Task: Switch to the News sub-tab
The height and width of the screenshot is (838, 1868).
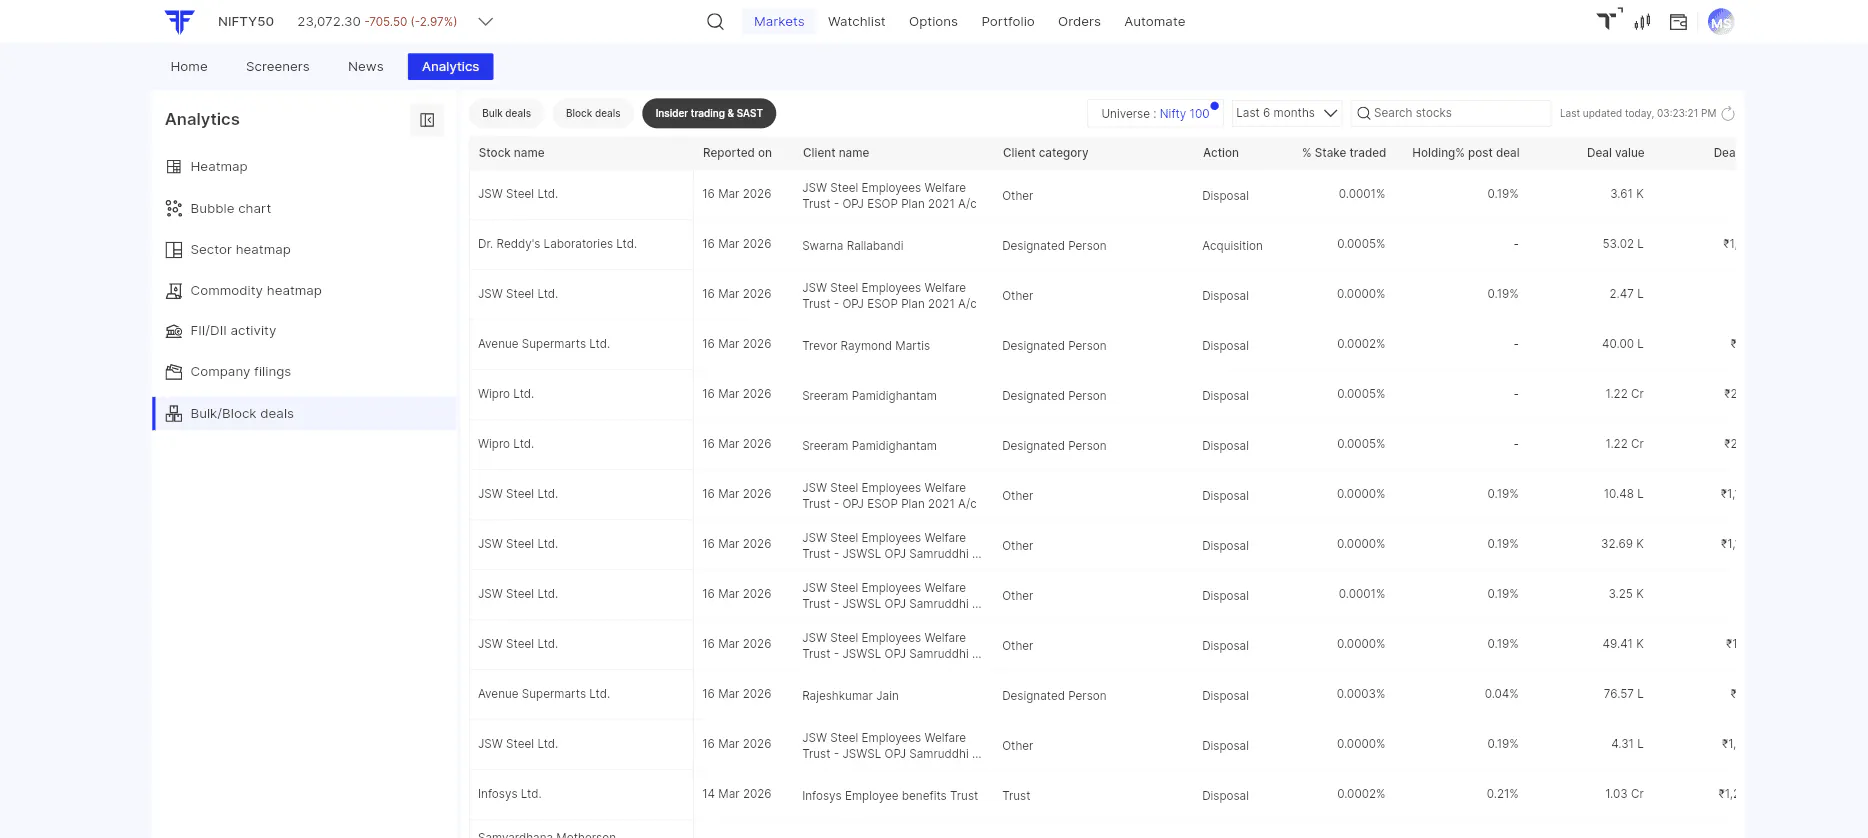Action: point(366,67)
